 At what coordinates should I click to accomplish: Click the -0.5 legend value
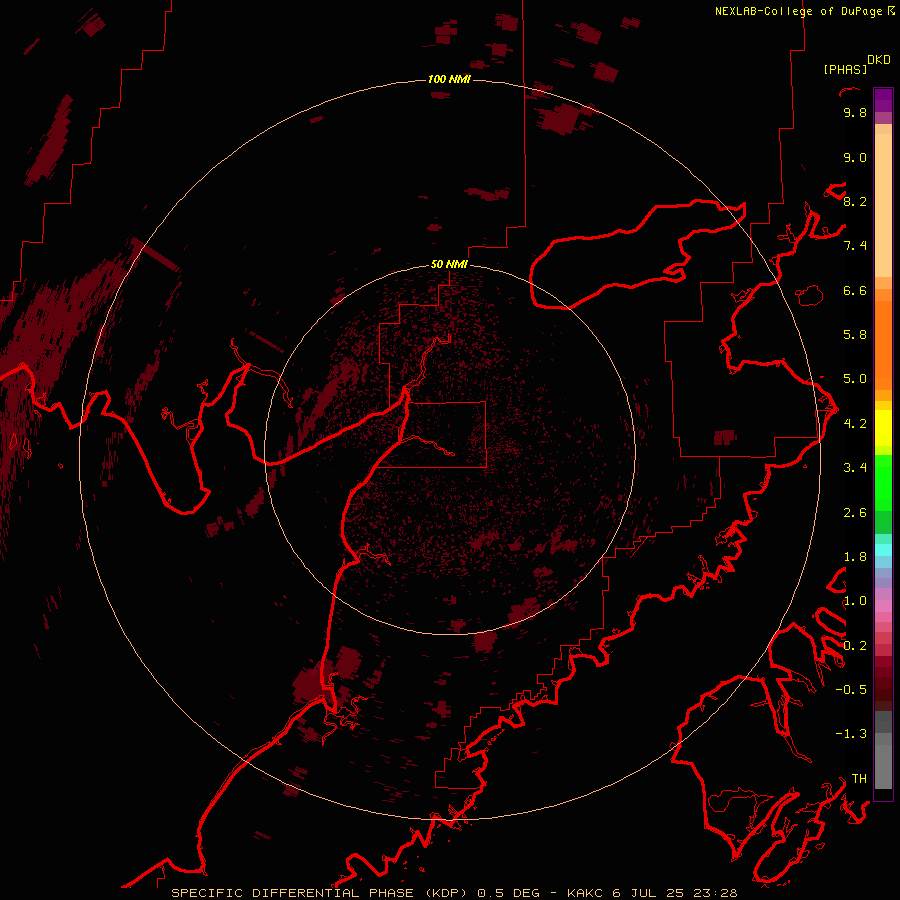(851, 690)
